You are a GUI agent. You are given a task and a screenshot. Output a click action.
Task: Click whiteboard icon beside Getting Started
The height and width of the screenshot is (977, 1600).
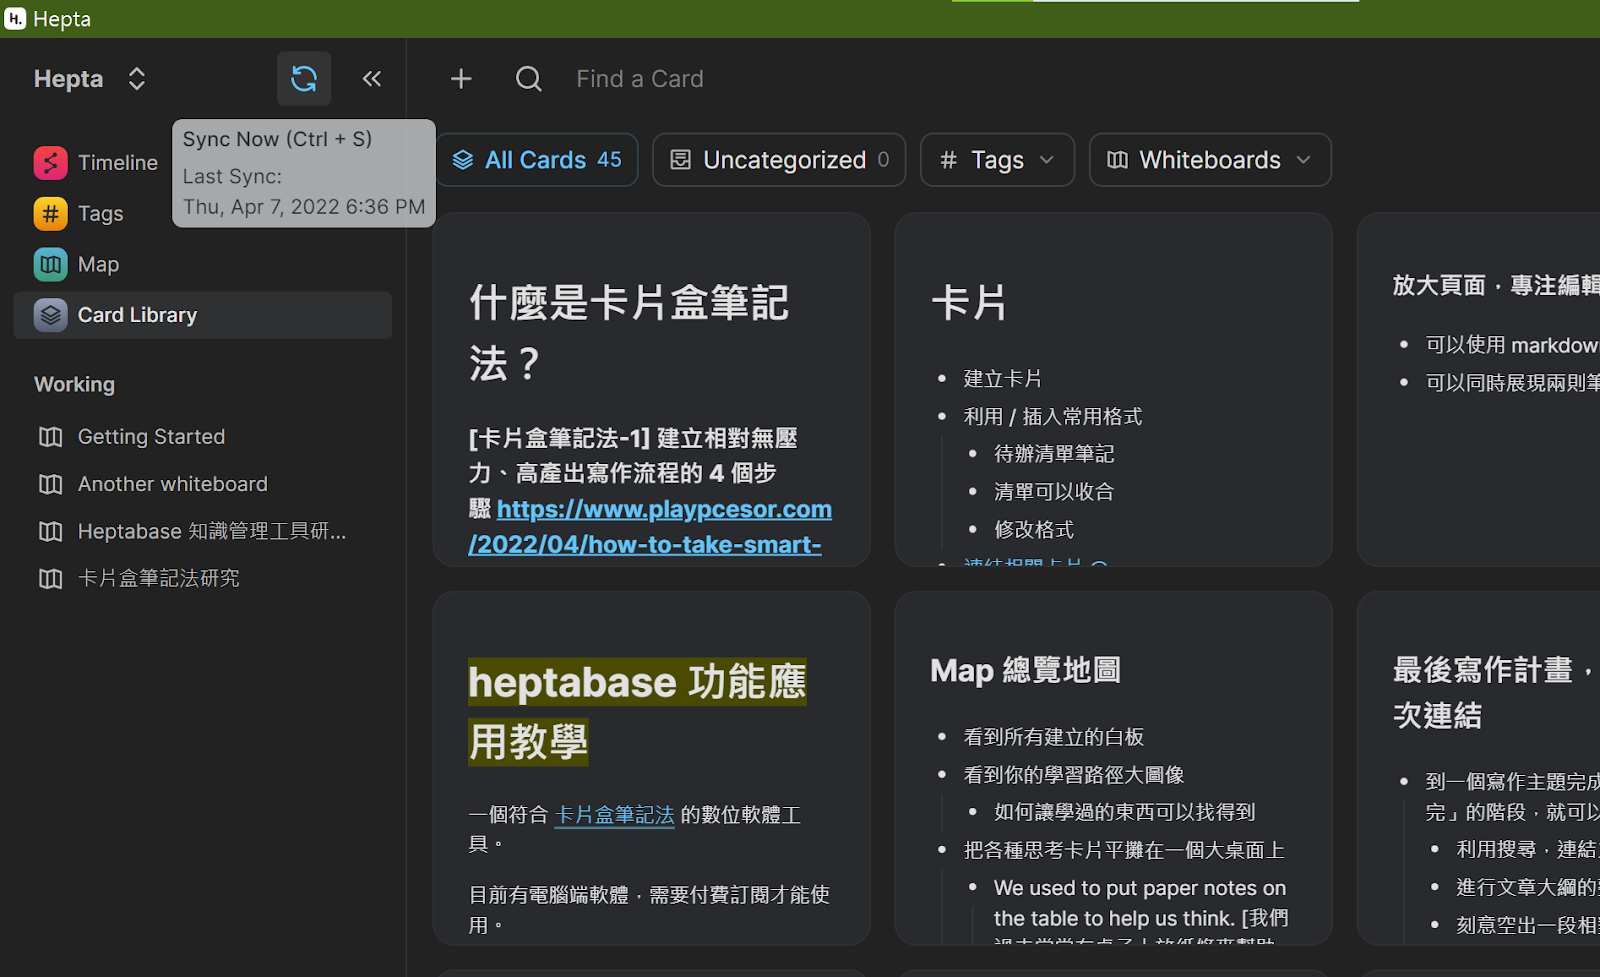click(x=50, y=437)
